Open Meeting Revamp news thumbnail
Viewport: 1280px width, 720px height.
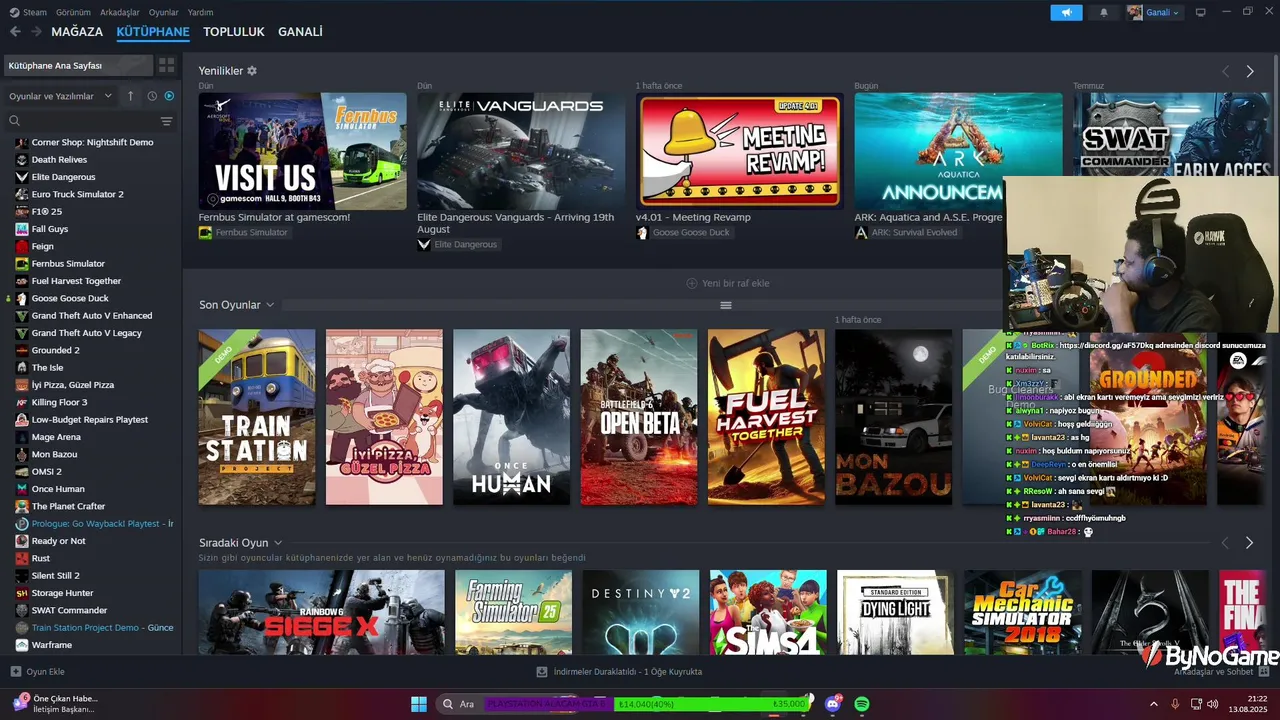point(740,151)
